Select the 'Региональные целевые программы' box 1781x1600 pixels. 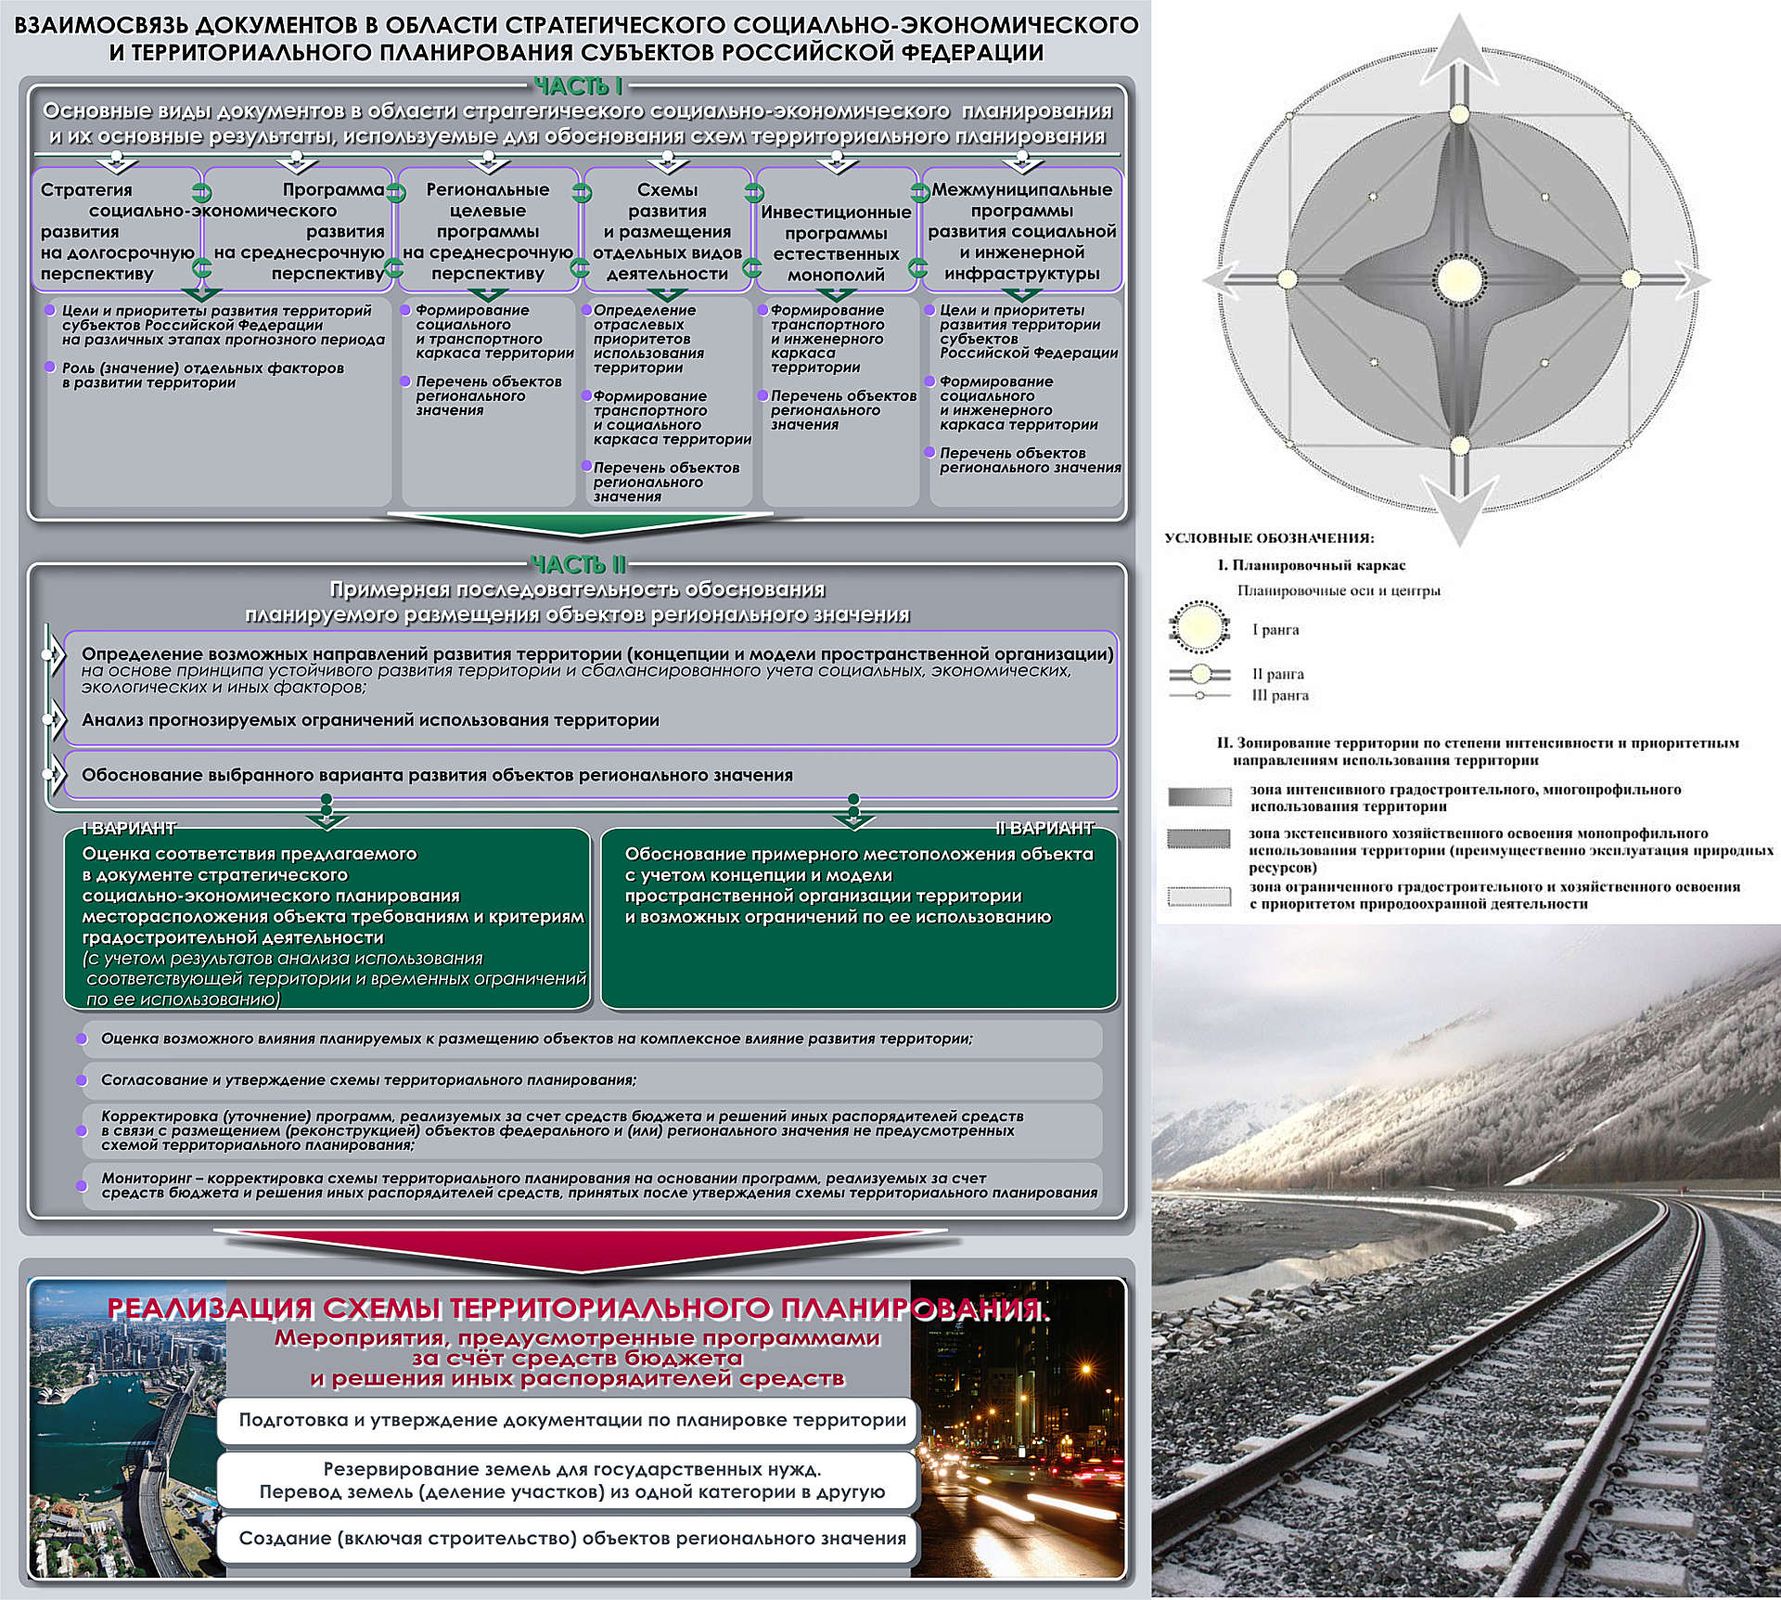tap(488, 231)
